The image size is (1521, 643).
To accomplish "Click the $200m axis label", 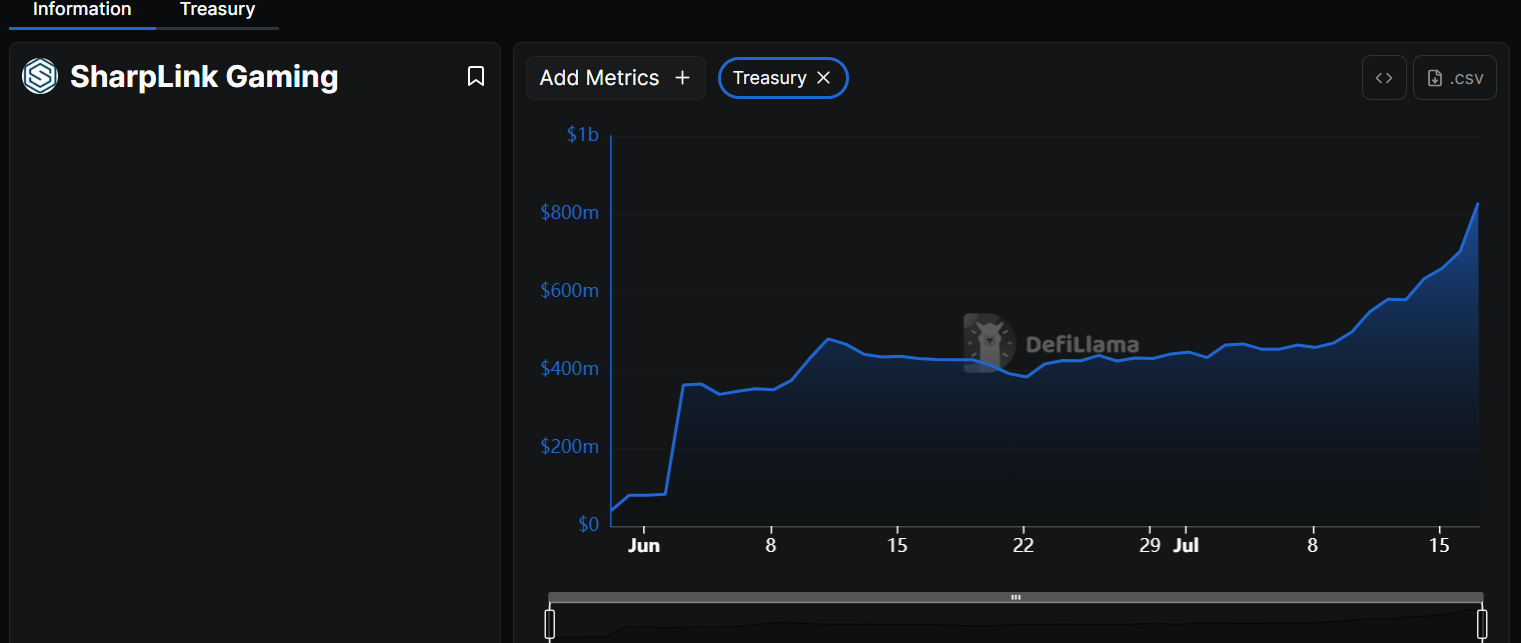I will [570, 447].
